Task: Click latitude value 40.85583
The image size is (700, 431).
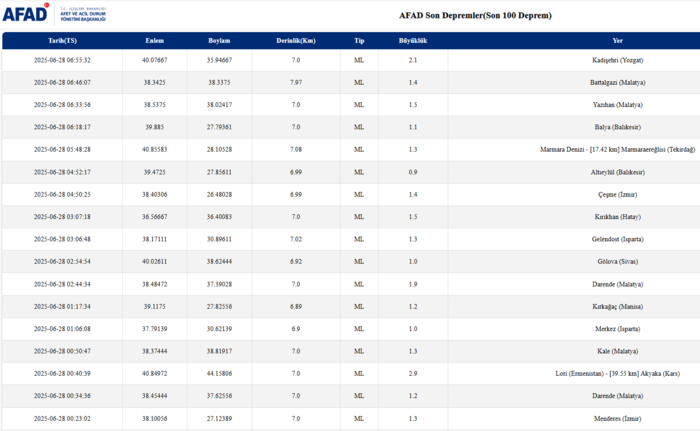Action: click(x=154, y=150)
